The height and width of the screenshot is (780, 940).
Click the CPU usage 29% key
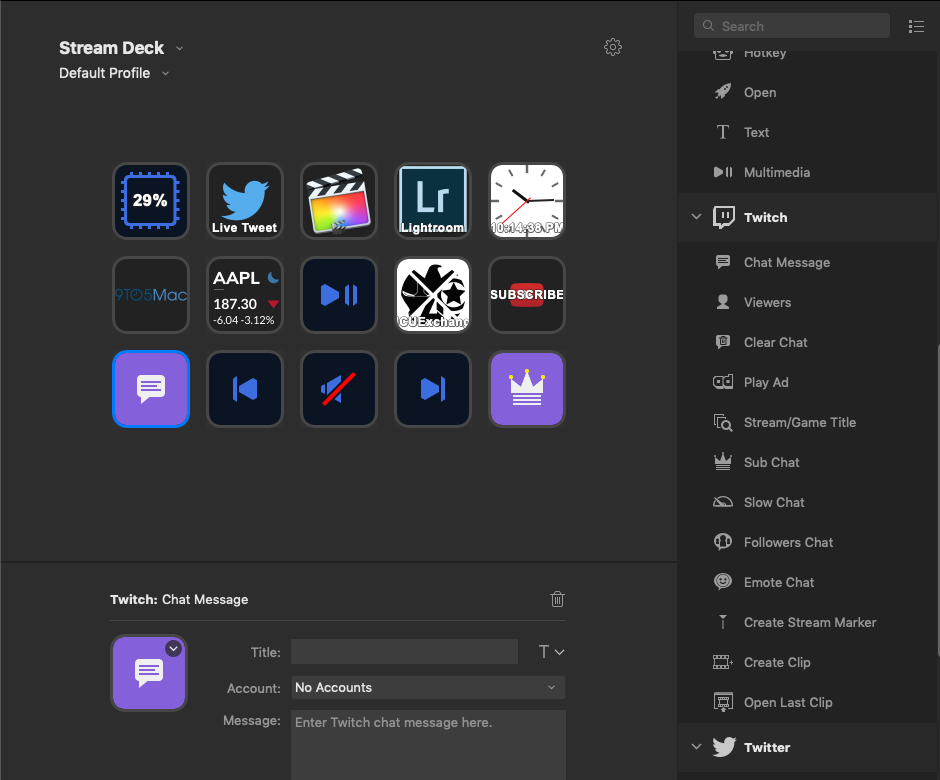[x=150, y=201]
